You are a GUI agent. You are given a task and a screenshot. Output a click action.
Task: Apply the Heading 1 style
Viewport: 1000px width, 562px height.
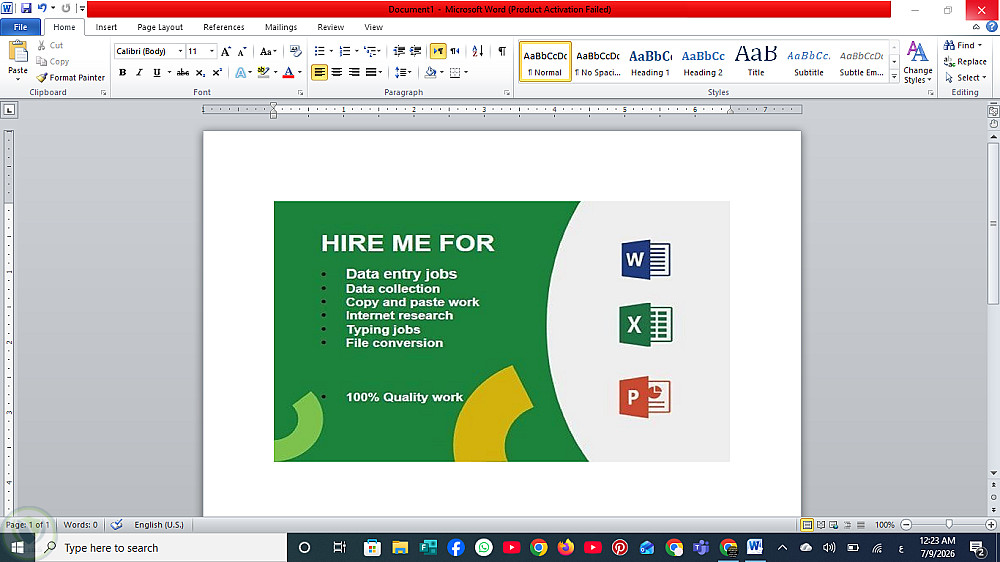(651, 62)
